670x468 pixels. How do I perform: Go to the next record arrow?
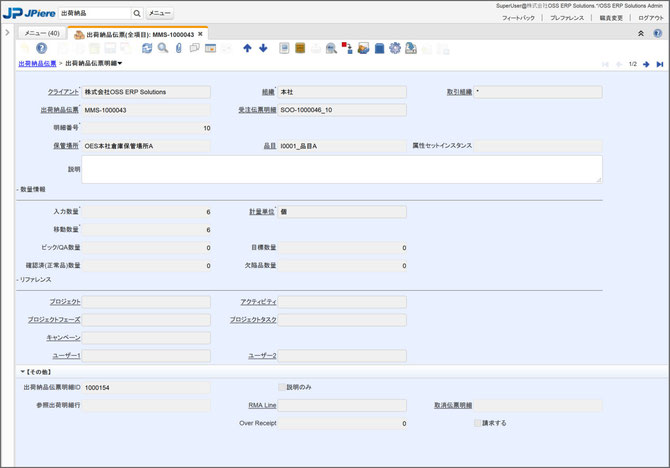(646, 64)
